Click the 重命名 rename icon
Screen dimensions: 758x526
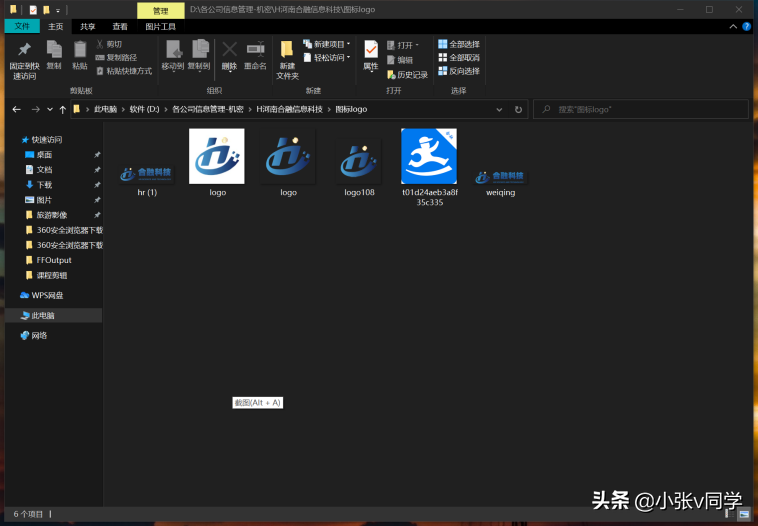[x=255, y=49]
